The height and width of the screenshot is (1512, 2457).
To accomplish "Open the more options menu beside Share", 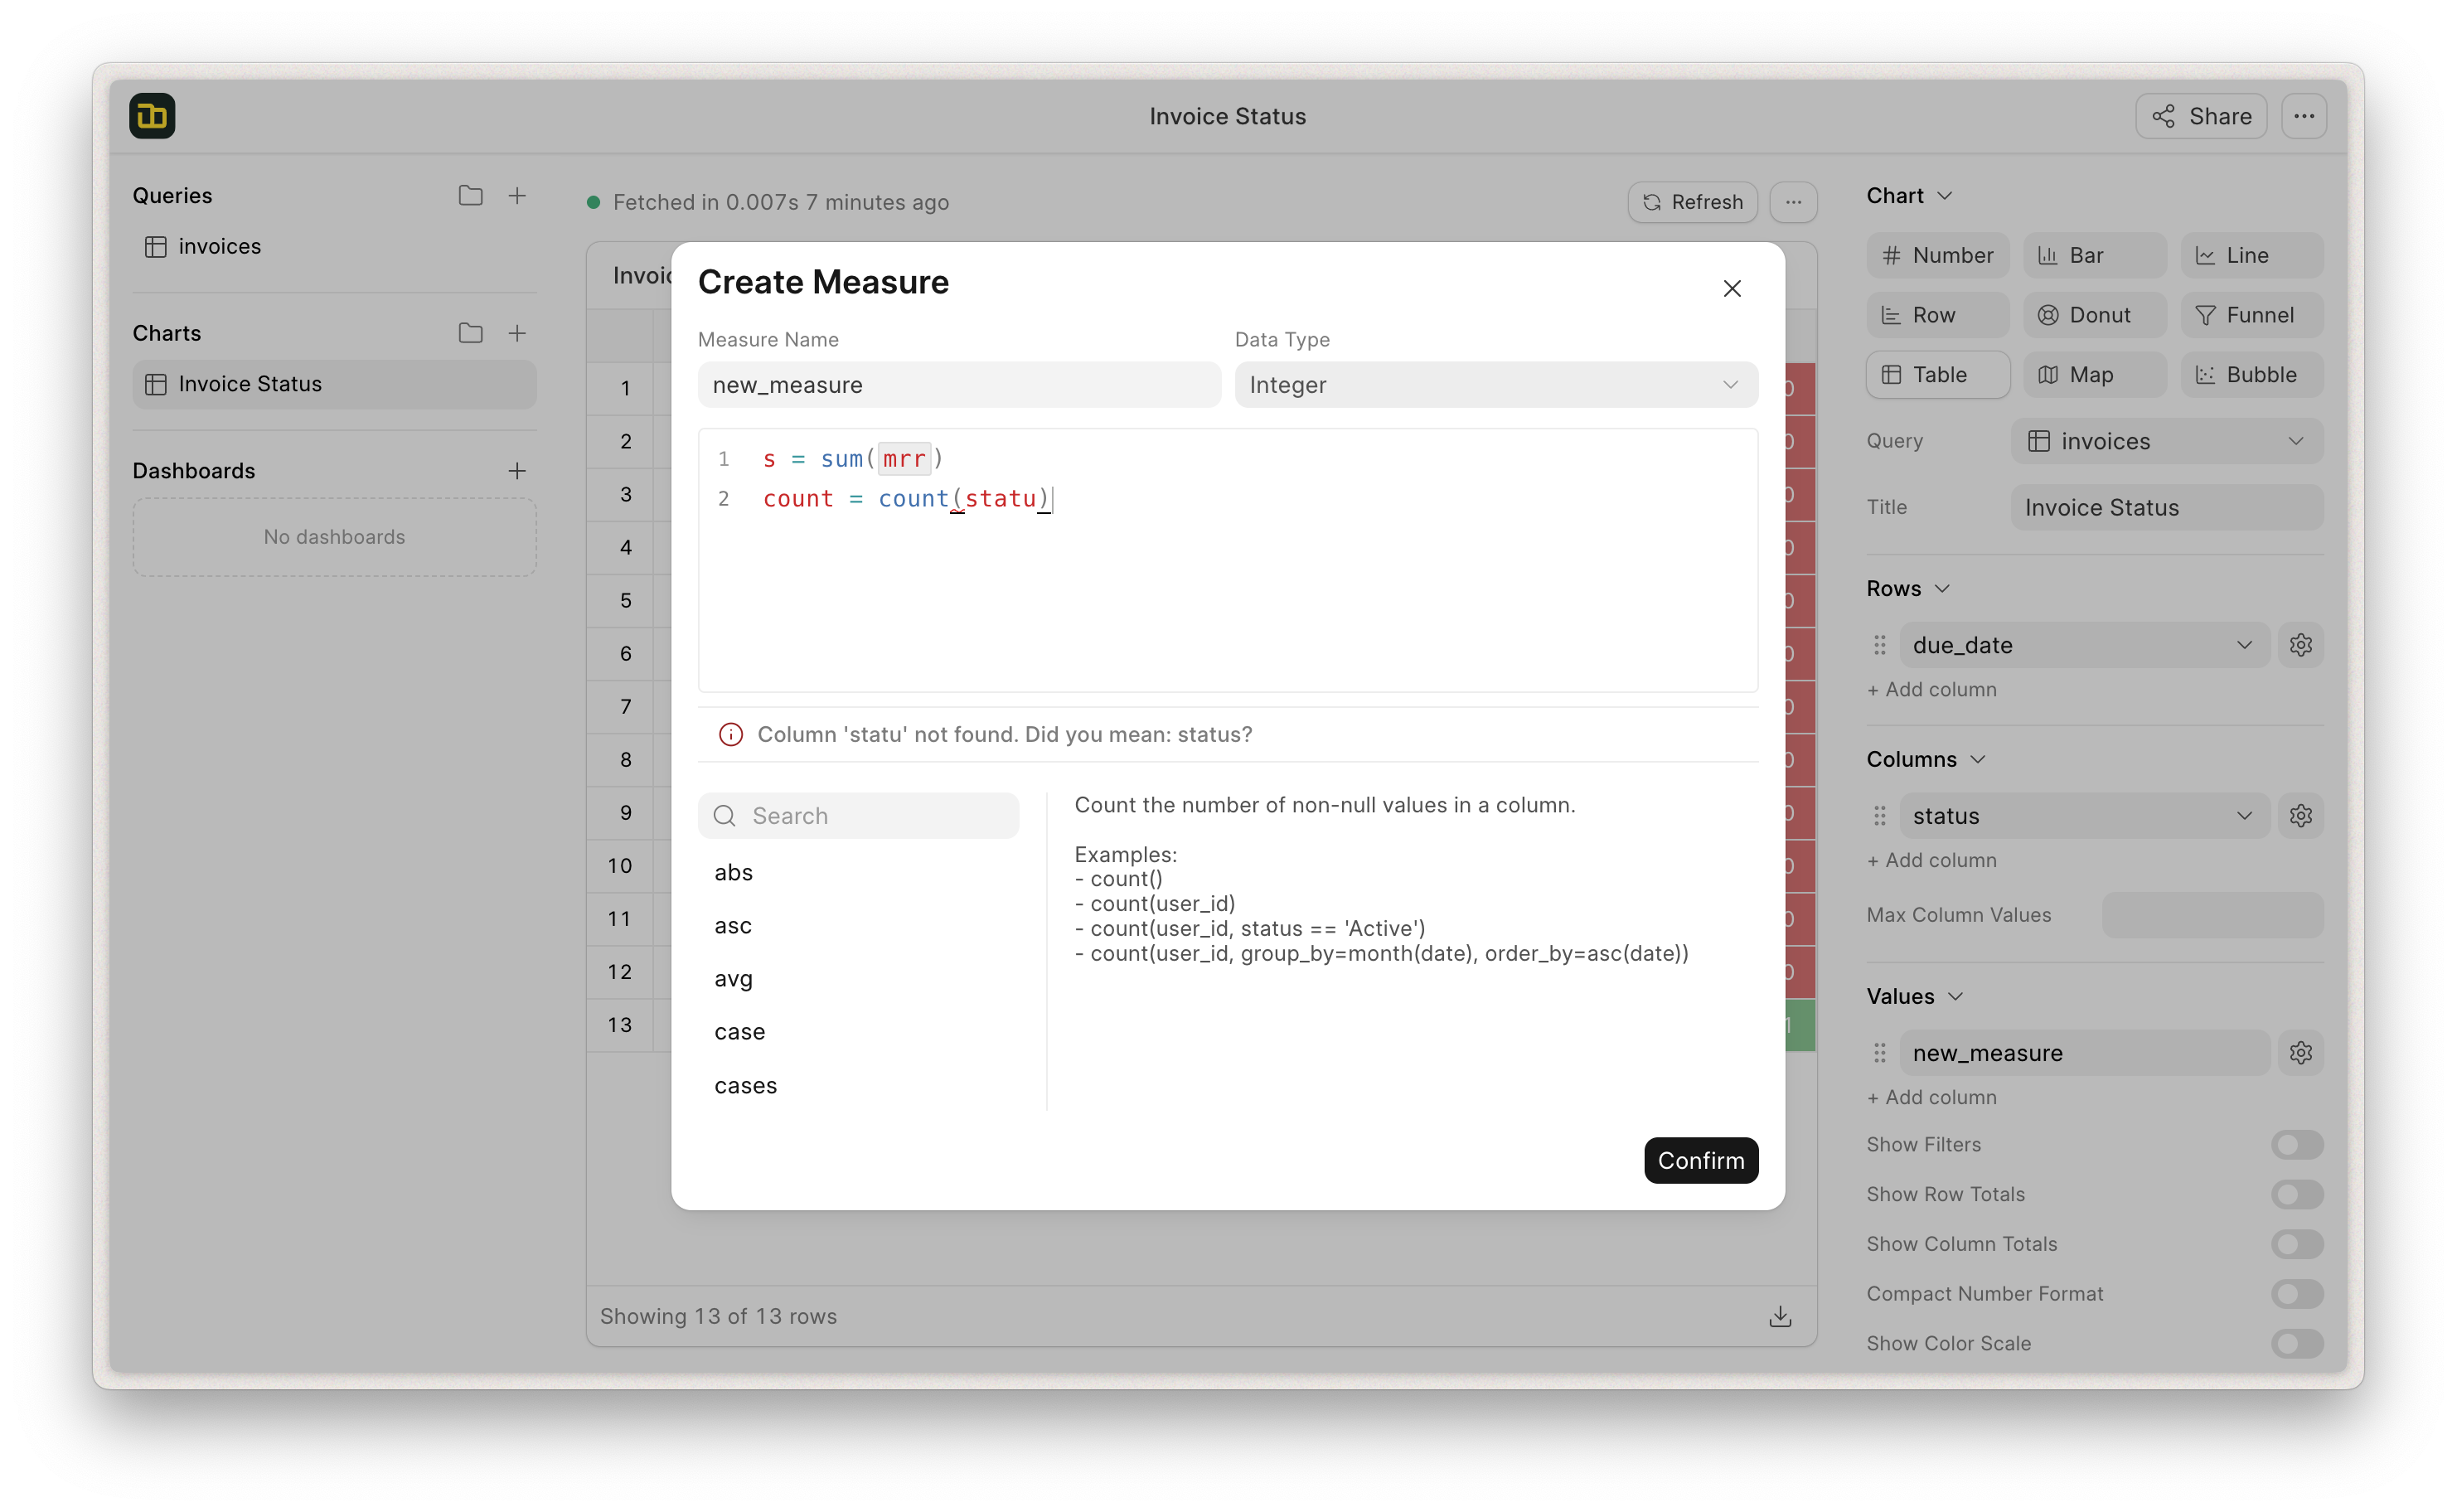I will [x=2303, y=116].
